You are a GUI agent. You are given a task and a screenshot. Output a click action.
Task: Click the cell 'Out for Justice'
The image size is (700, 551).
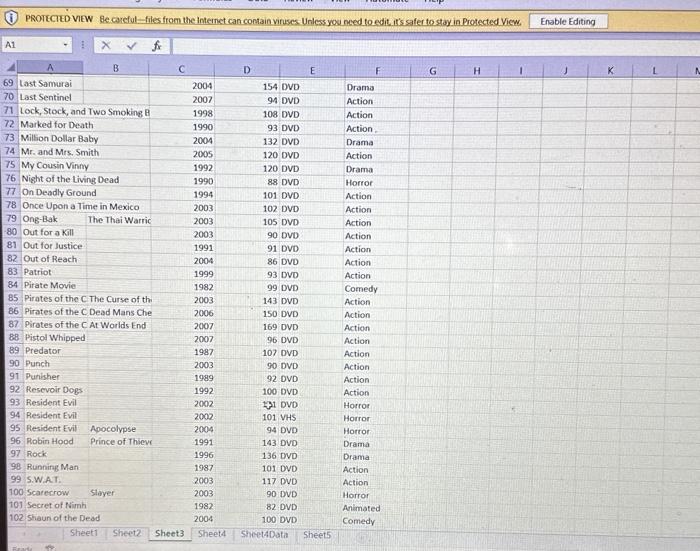point(53,246)
